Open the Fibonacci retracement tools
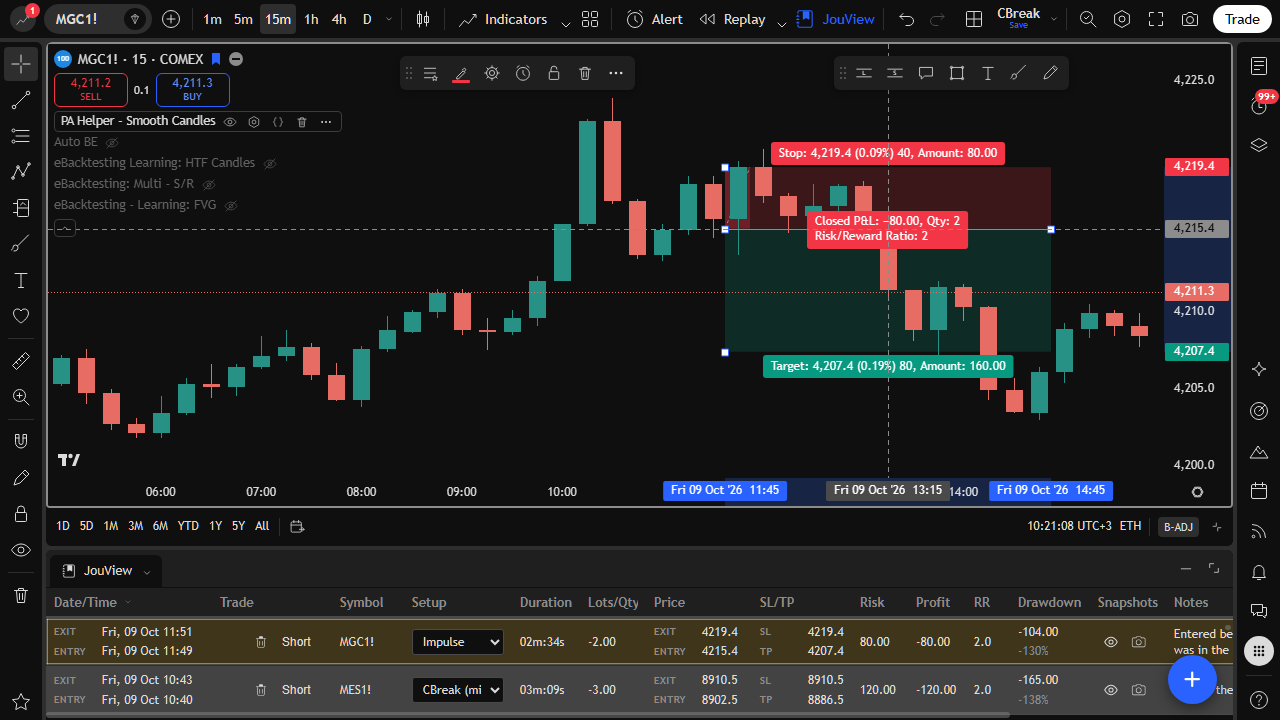The width and height of the screenshot is (1280, 720). (21, 136)
